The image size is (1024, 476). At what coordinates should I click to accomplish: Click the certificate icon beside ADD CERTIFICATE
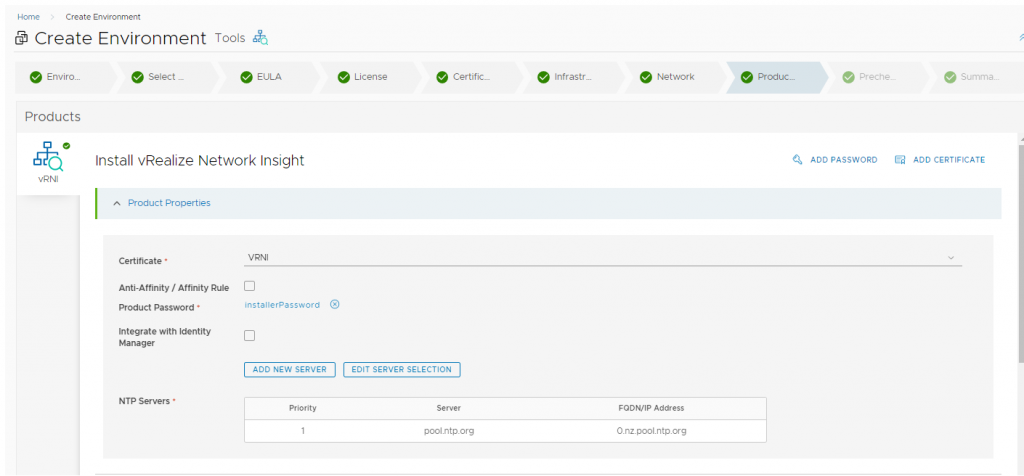[900, 159]
